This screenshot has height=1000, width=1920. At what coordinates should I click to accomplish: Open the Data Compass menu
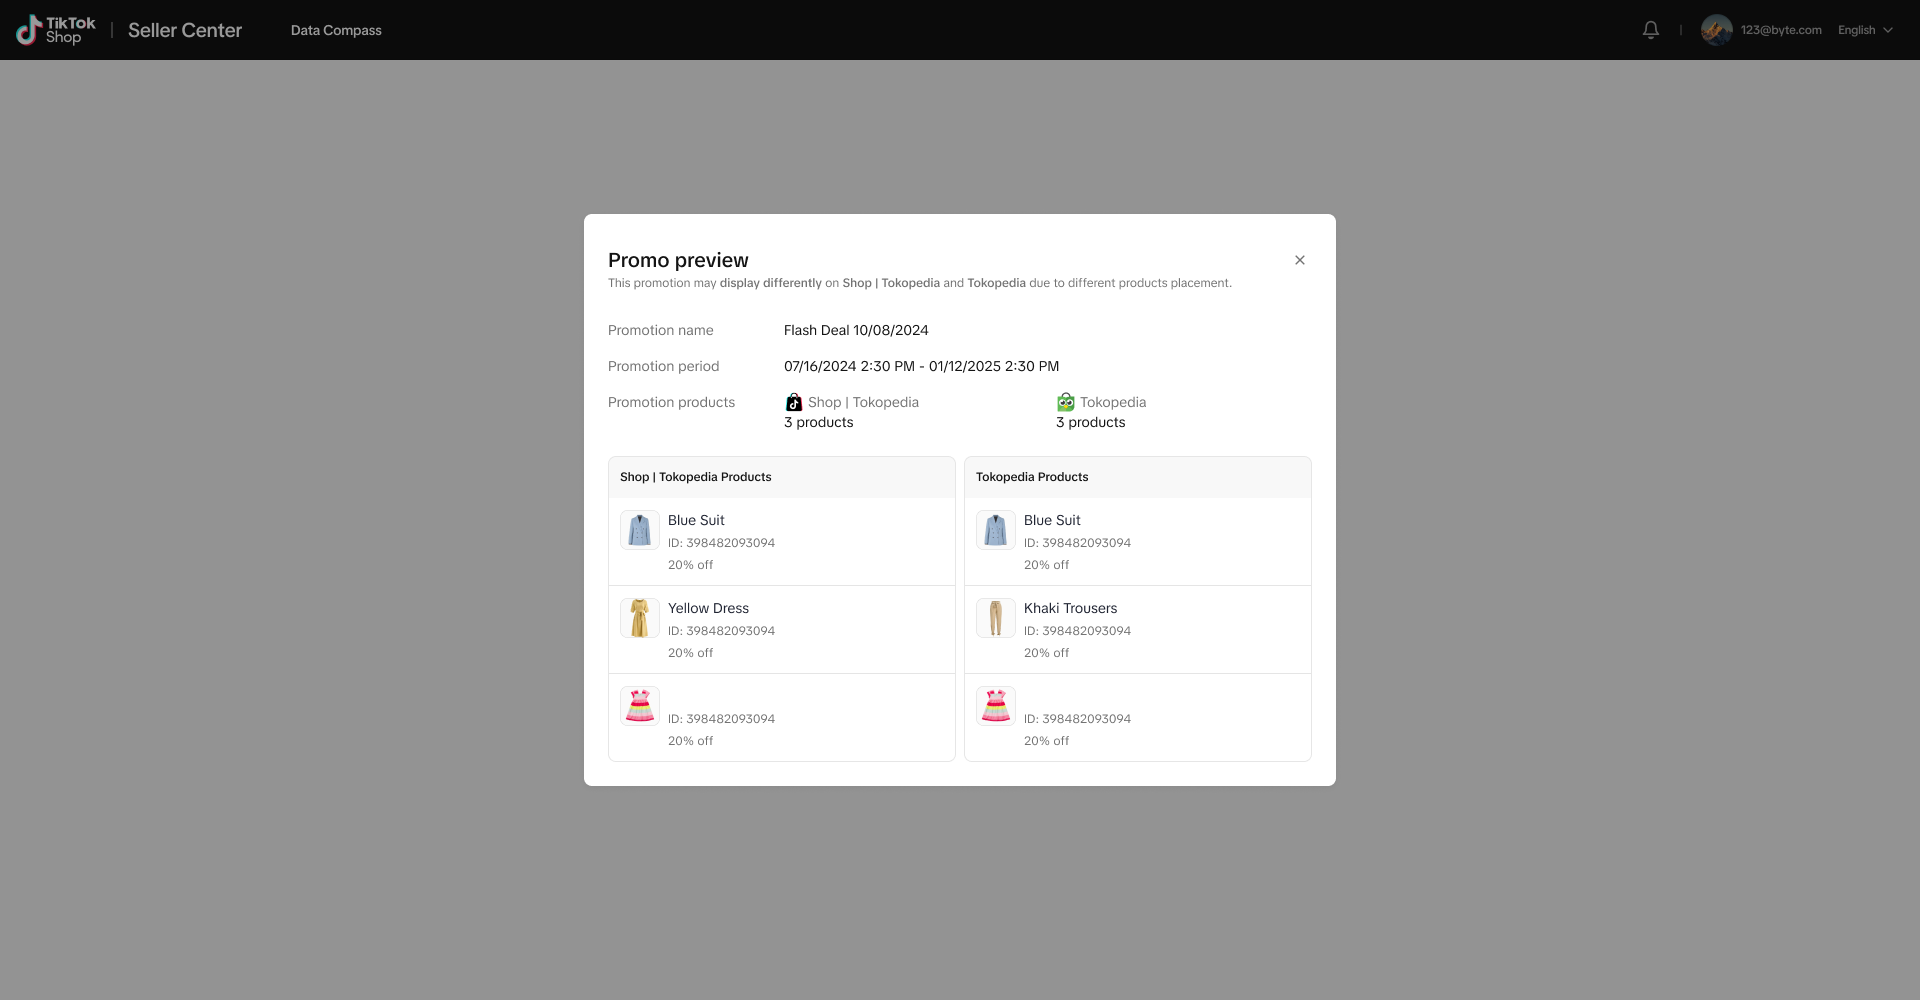point(336,30)
